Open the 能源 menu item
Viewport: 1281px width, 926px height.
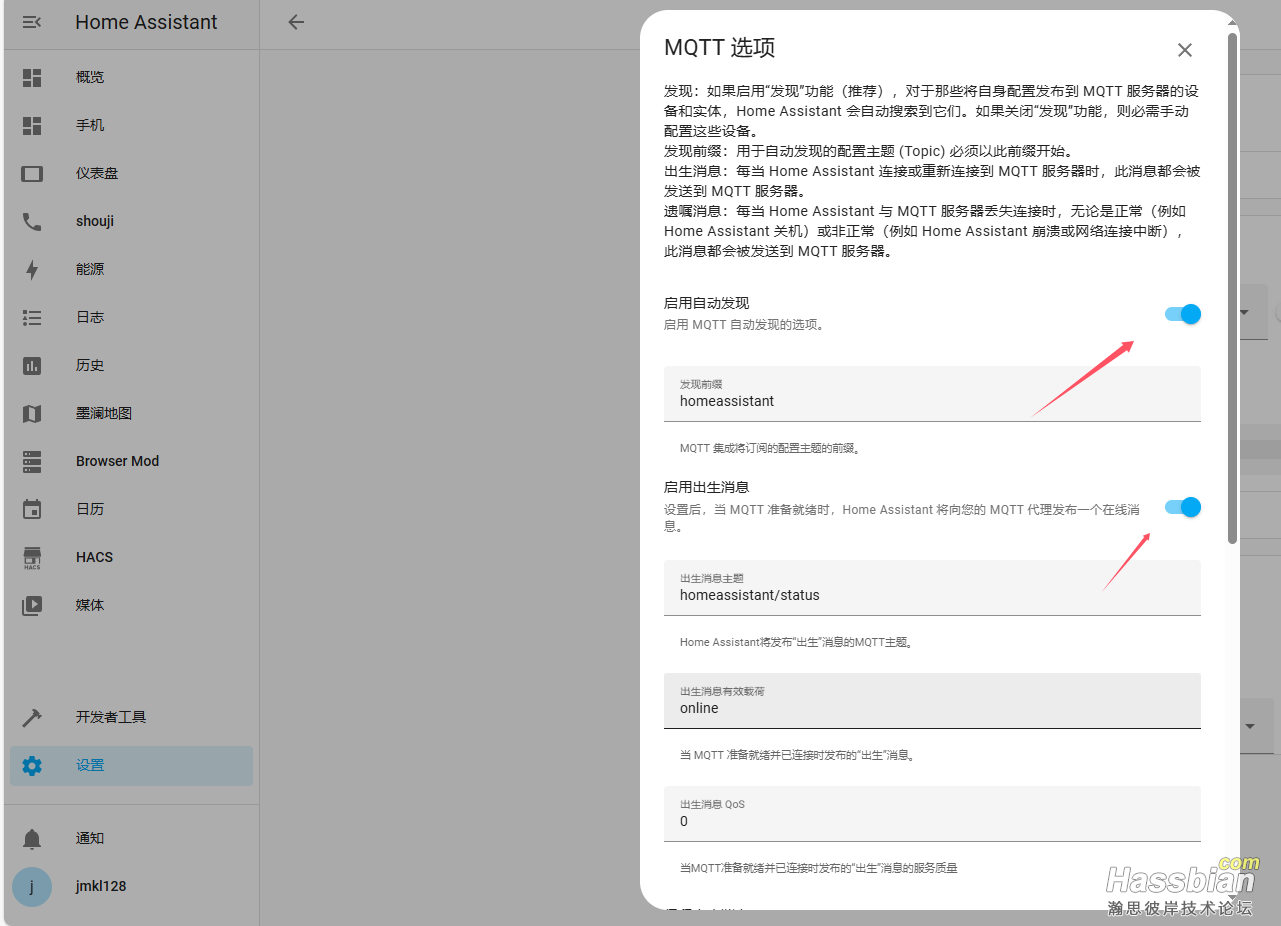(131, 269)
